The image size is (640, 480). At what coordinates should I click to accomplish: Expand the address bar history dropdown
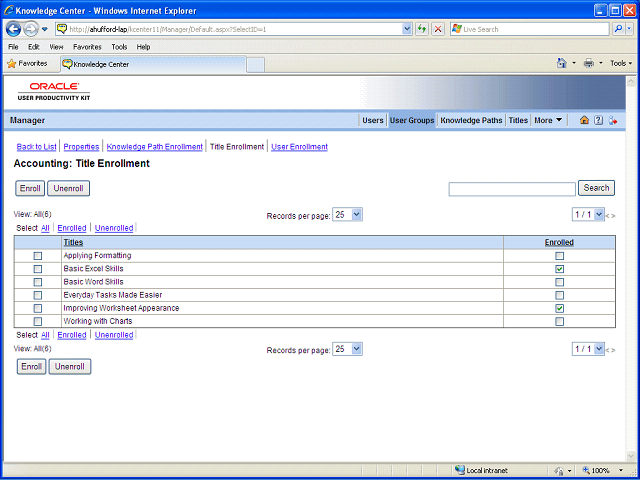click(407, 29)
